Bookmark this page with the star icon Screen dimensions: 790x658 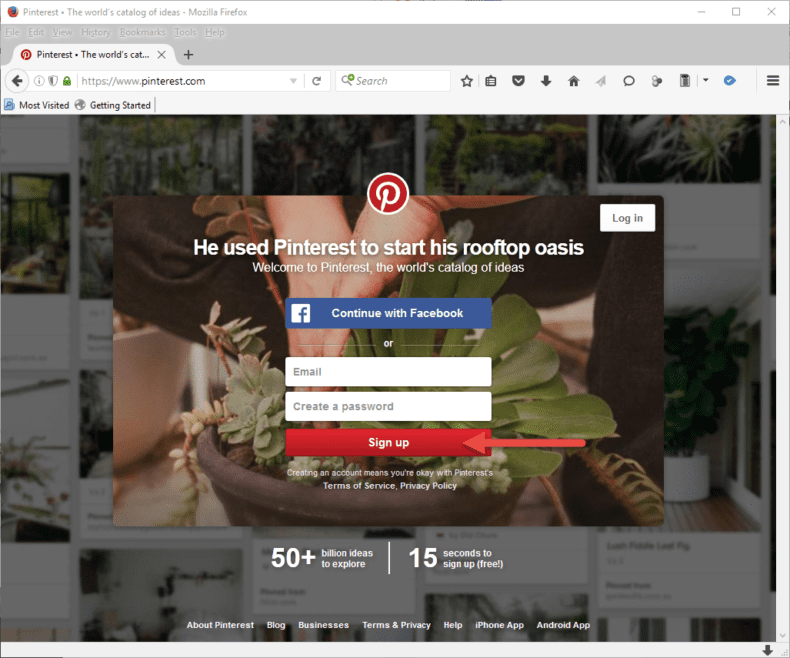pos(467,81)
